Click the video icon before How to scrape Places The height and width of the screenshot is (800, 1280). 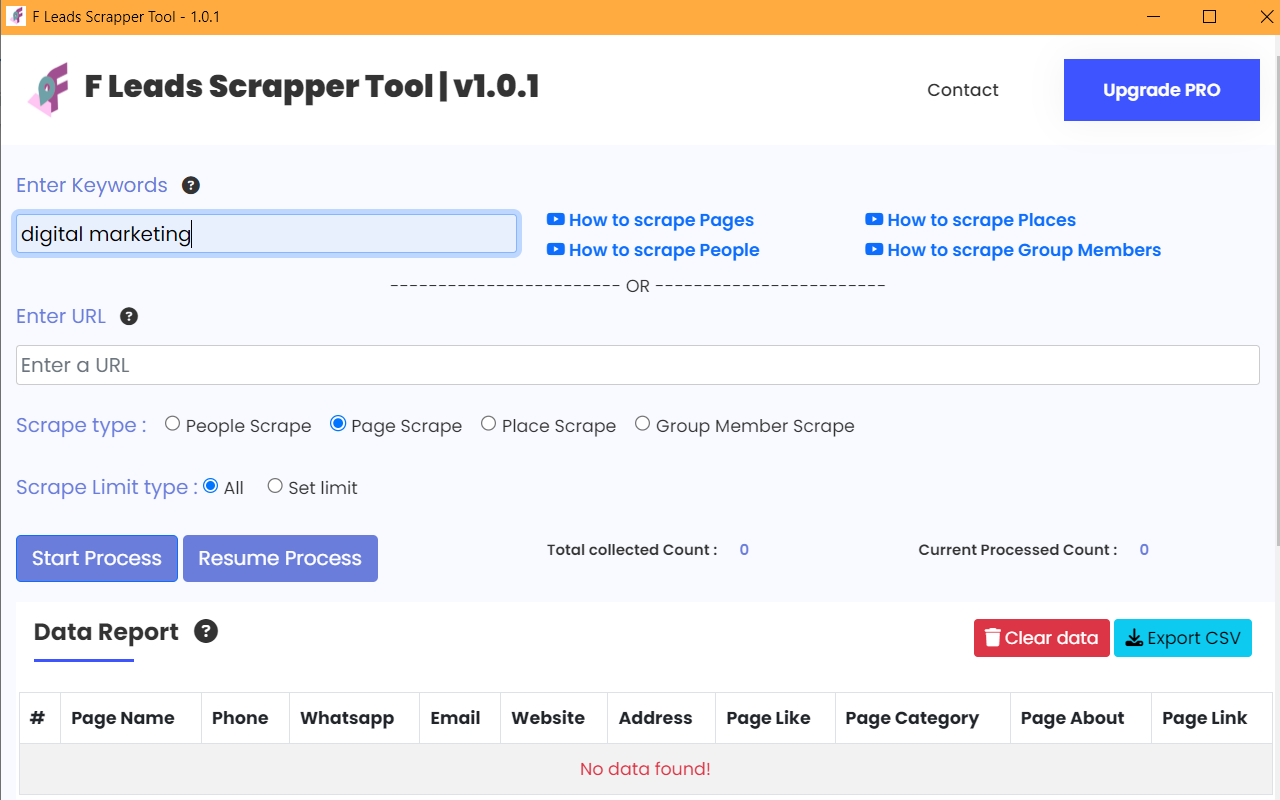(874, 219)
